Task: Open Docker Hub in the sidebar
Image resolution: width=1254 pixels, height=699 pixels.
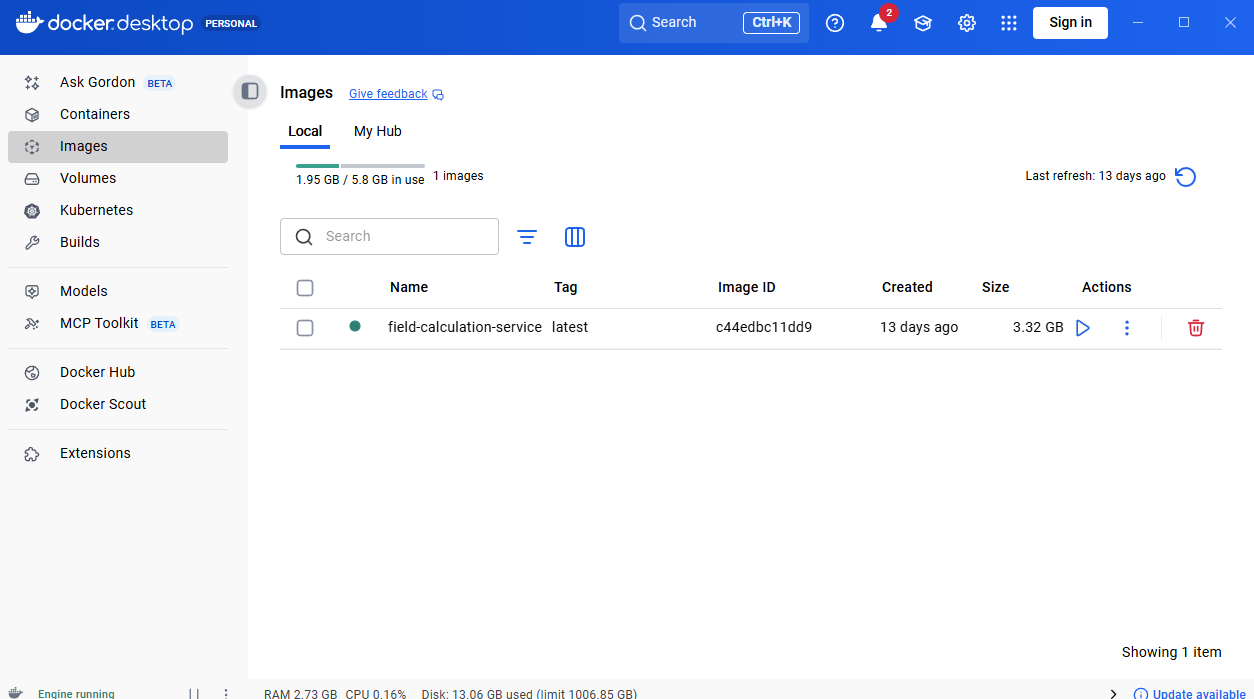Action: [118, 372]
